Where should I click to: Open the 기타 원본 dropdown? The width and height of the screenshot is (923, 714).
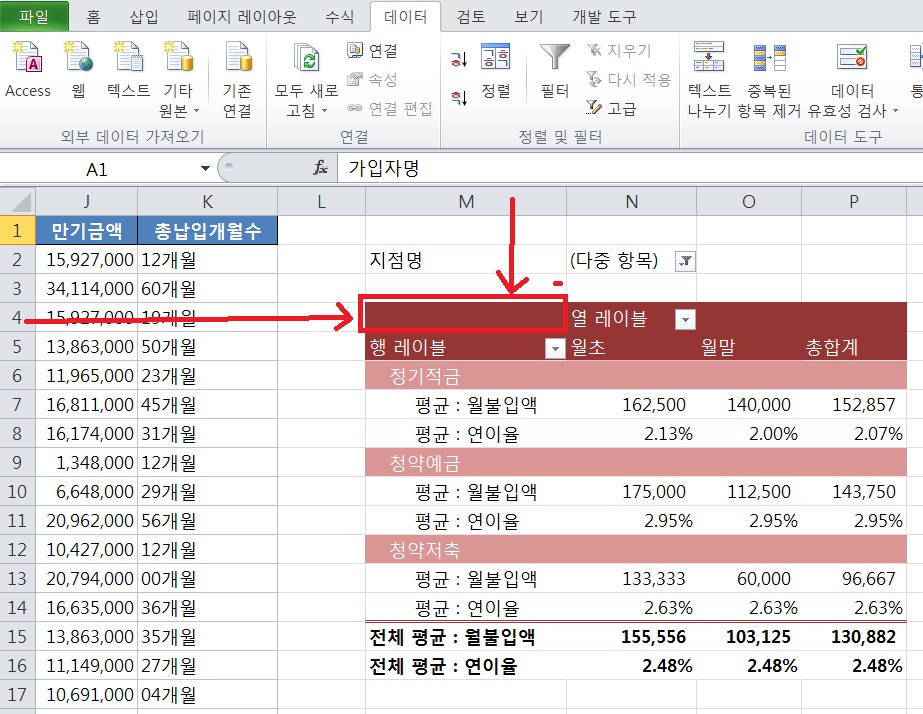coord(181,101)
